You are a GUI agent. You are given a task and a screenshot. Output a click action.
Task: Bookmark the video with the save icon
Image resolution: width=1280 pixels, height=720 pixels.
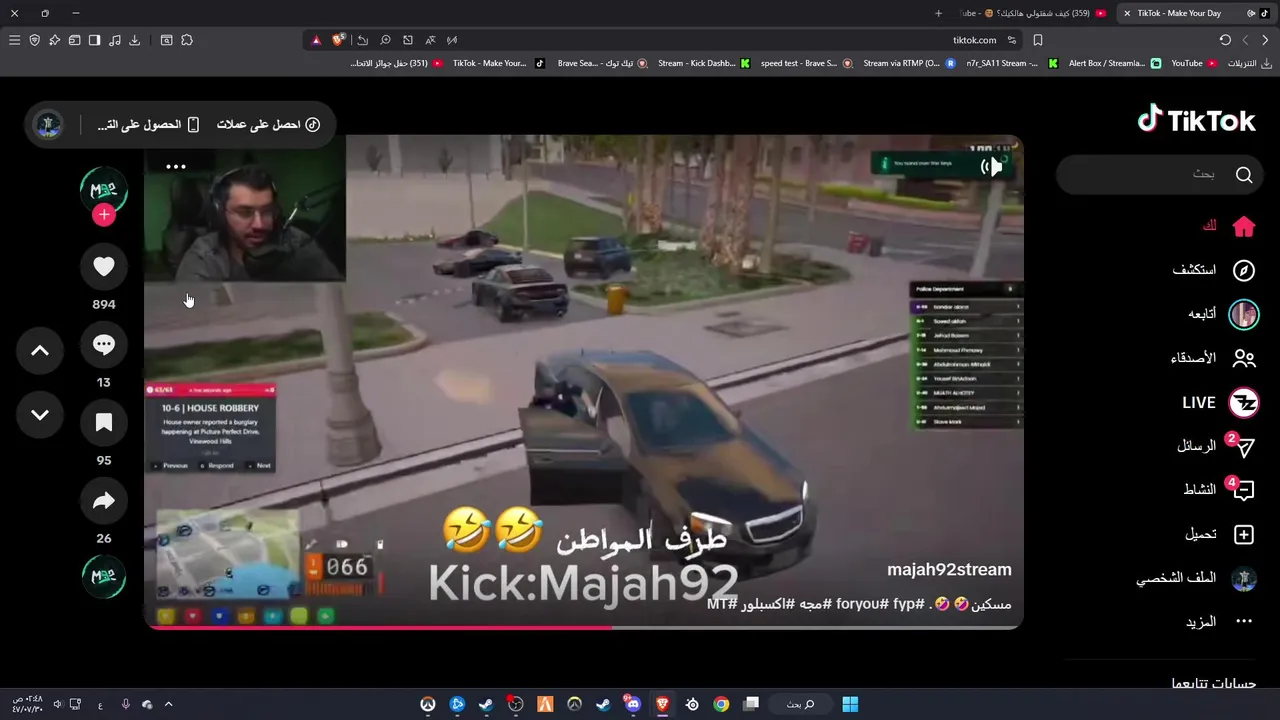coord(104,423)
